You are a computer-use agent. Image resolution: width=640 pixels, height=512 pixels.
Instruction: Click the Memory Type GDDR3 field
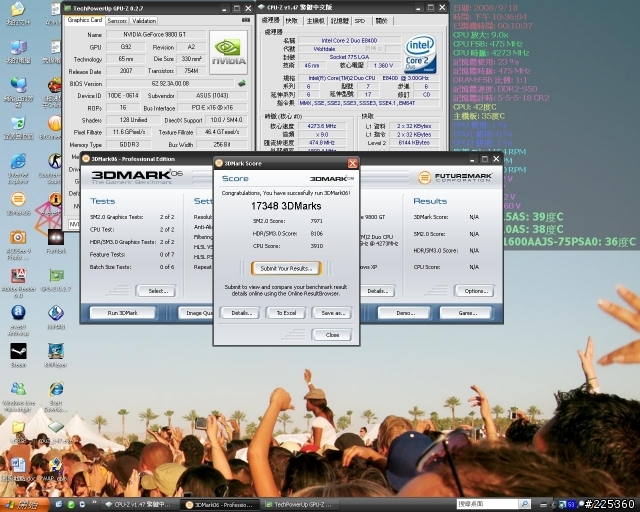pos(129,144)
